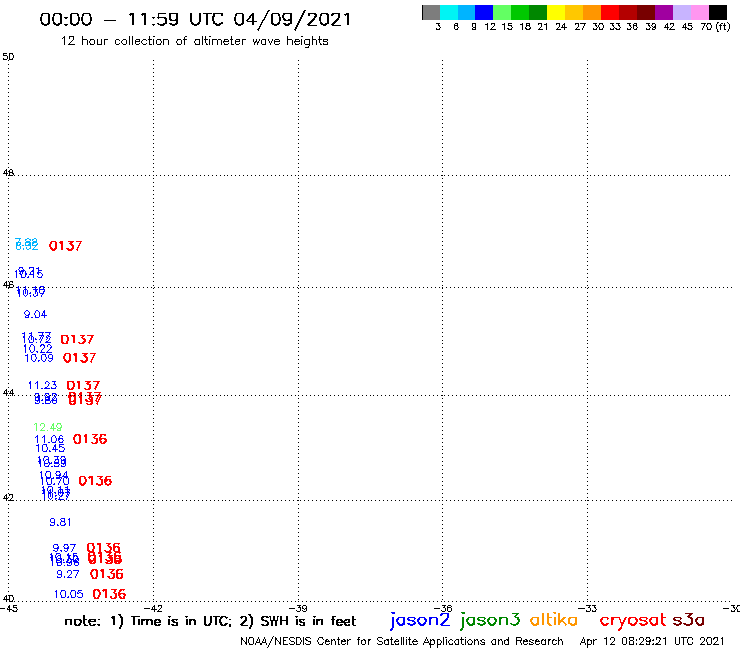The image size is (740, 650).
Task: Select the longitude axis label '-39'
Action: click(298, 608)
